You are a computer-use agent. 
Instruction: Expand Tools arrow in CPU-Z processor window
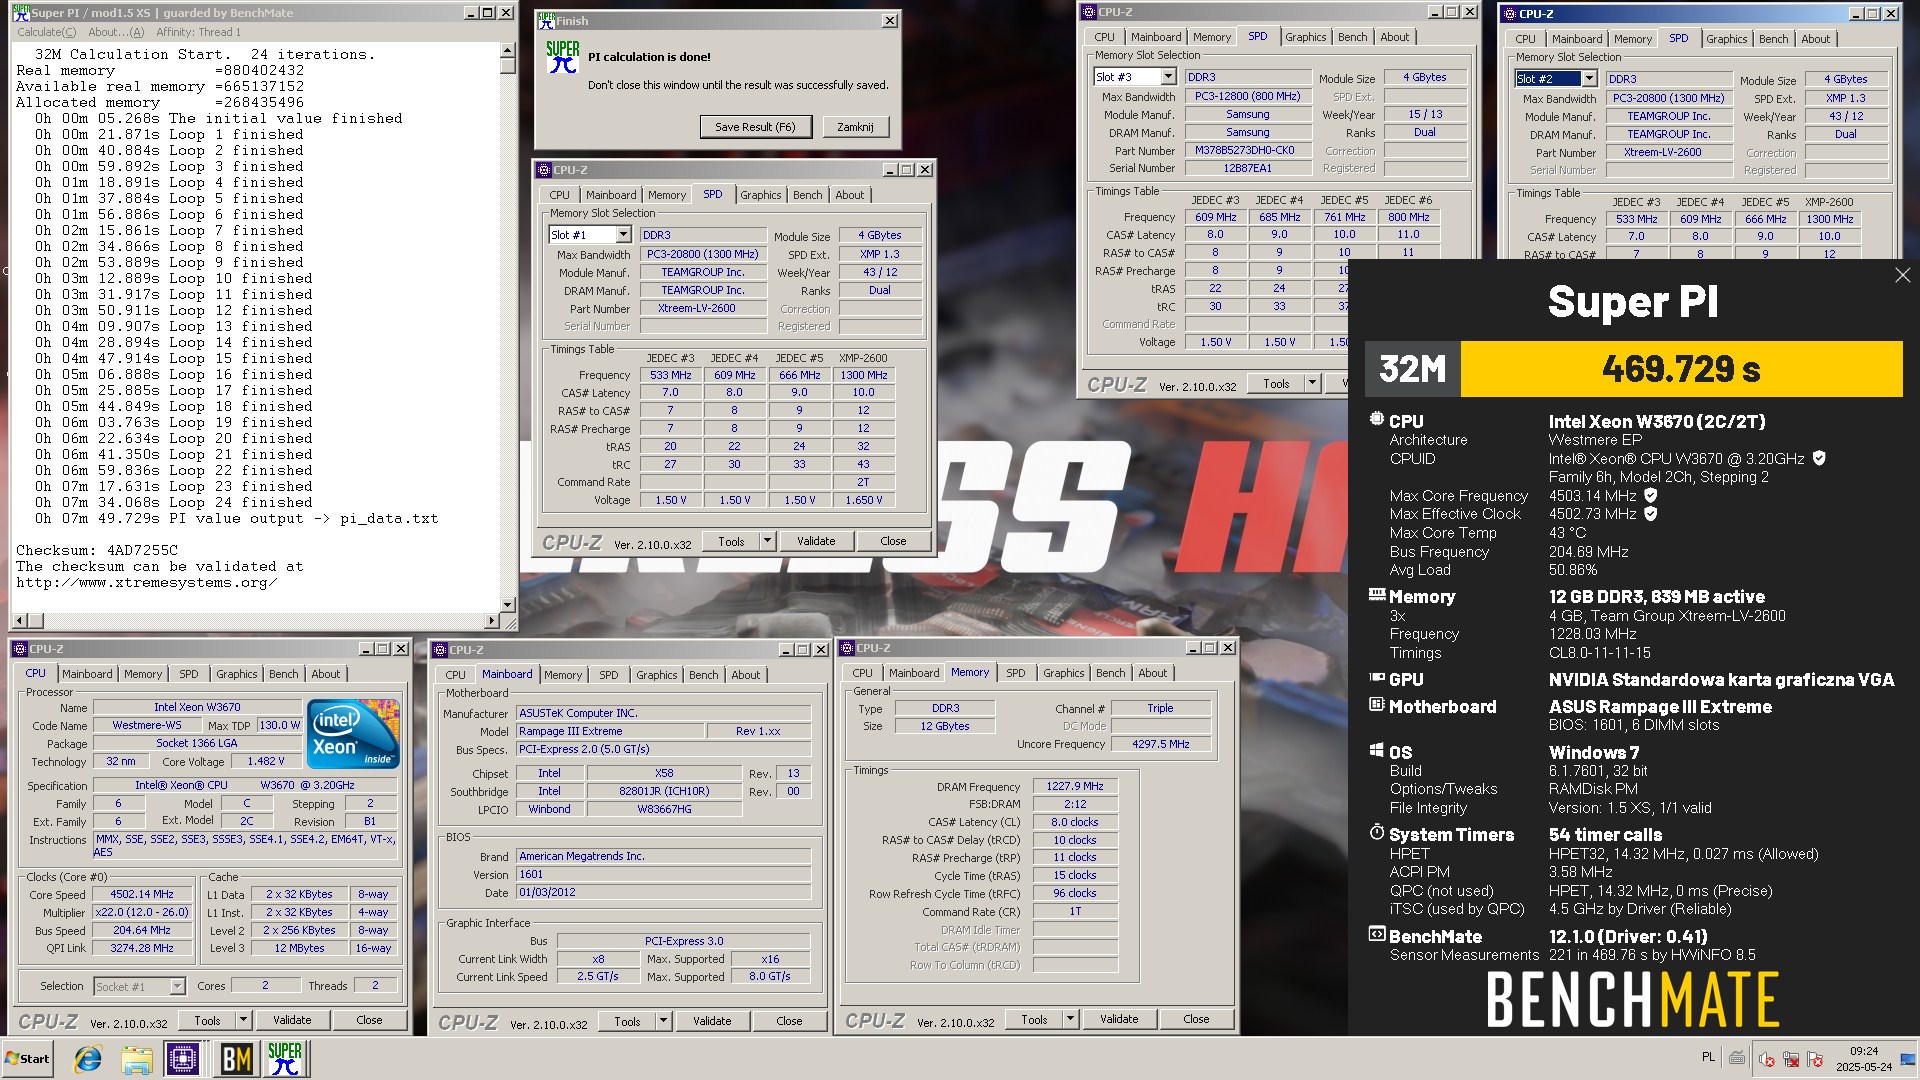click(x=243, y=1020)
